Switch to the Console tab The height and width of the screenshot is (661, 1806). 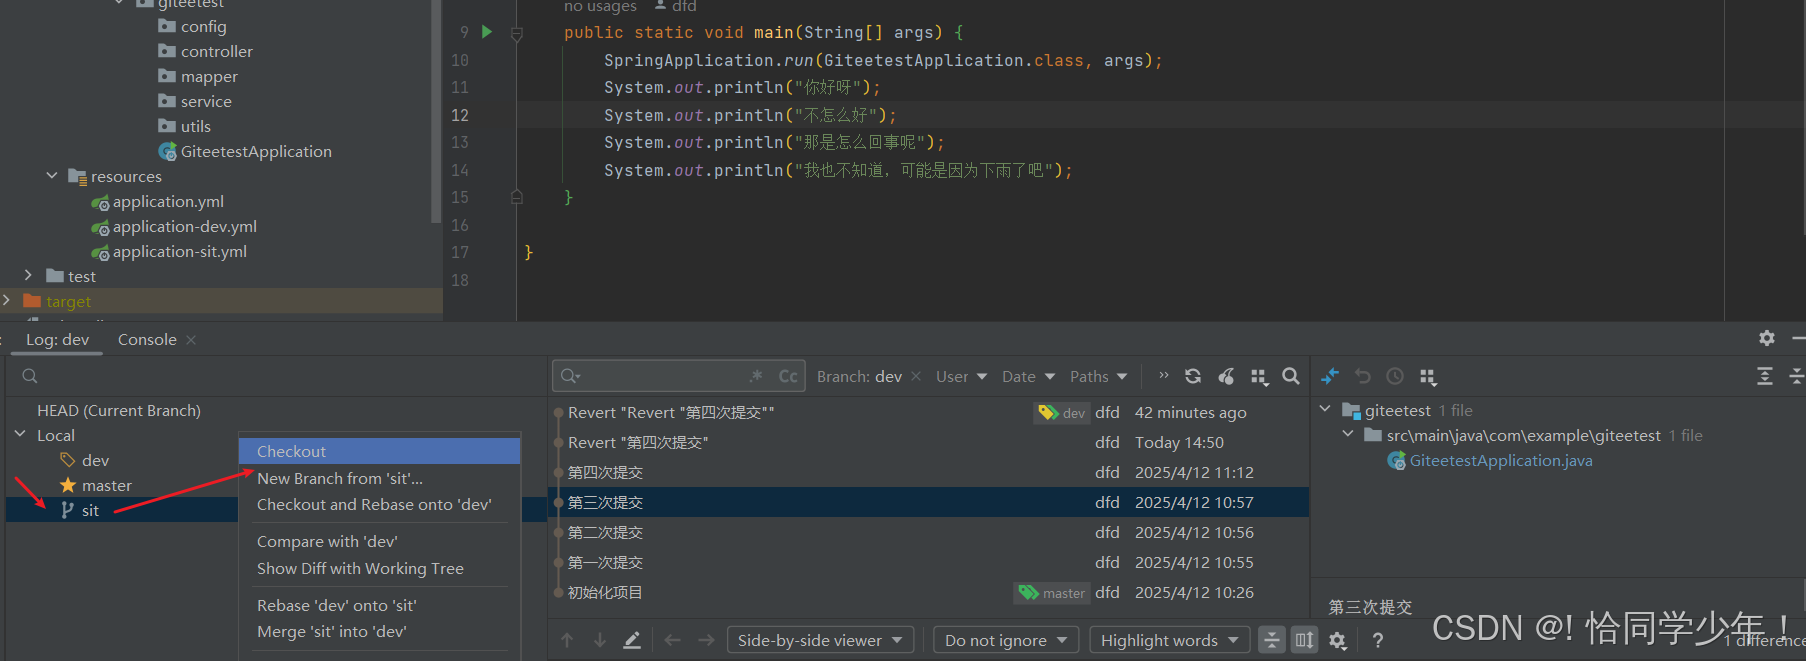click(x=147, y=340)
